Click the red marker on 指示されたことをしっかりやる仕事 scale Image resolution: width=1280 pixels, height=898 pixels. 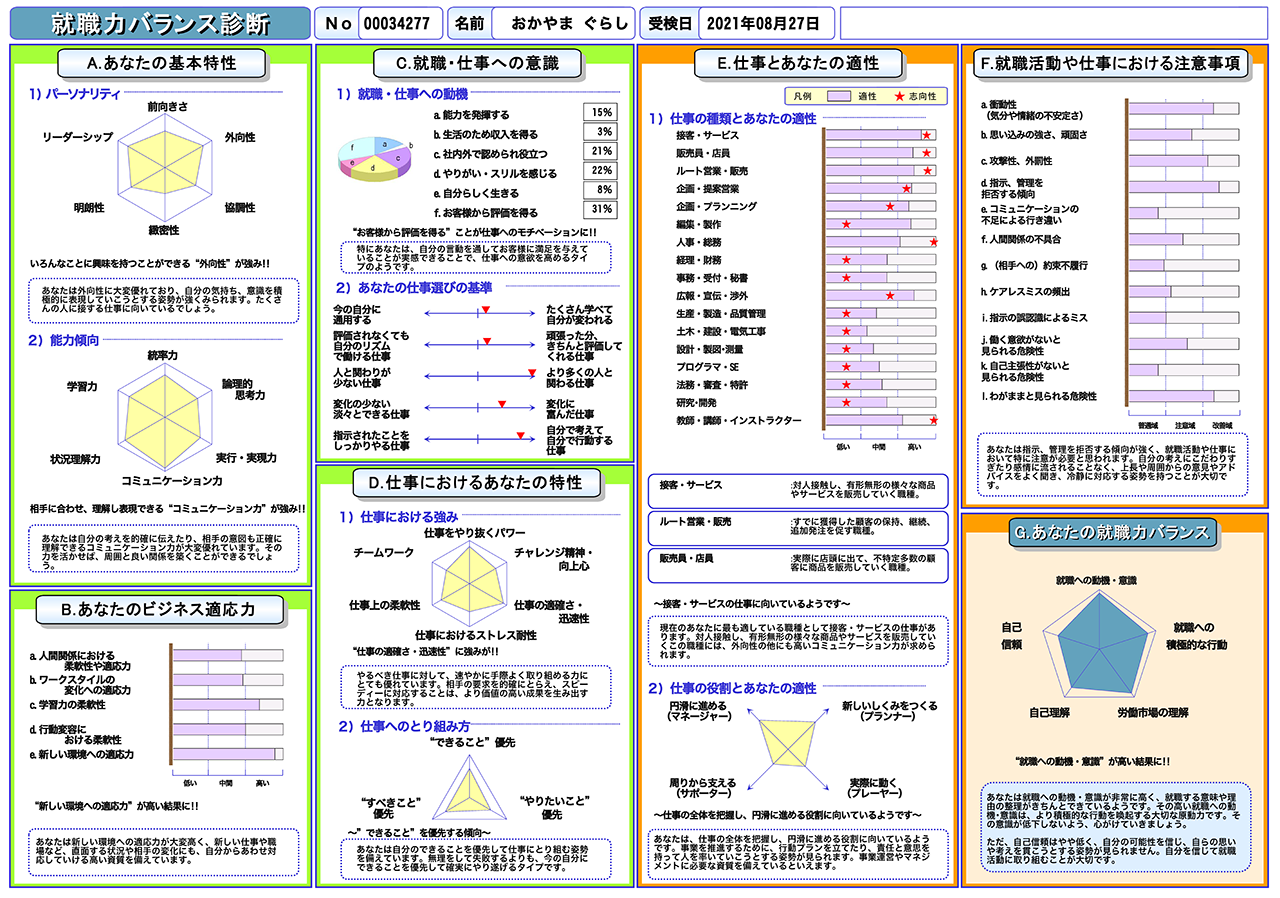coord(521,434)
